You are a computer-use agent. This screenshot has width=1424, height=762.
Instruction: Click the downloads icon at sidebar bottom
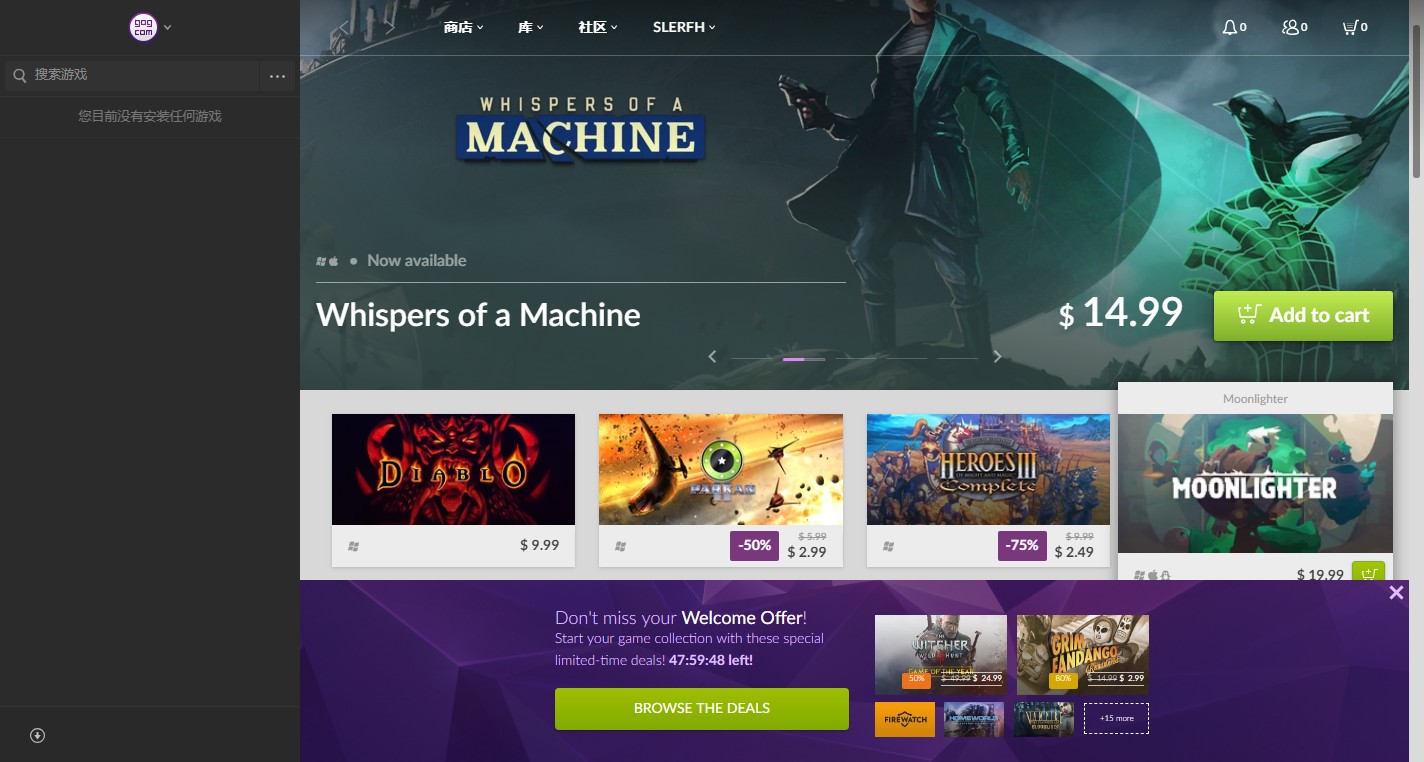(38, 735)
